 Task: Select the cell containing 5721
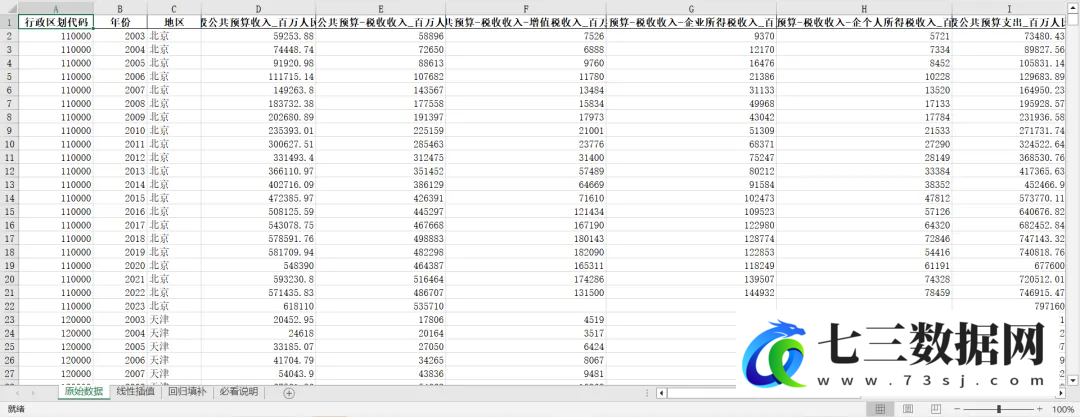864,35
